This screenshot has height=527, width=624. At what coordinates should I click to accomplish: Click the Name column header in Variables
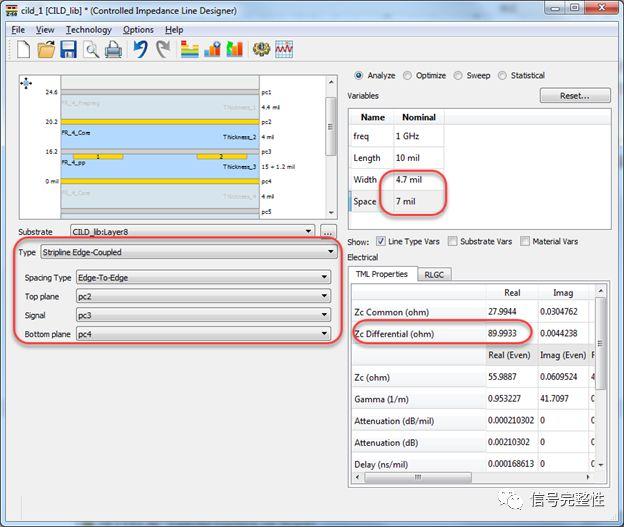pyautogui.click(x=372, y=117)
